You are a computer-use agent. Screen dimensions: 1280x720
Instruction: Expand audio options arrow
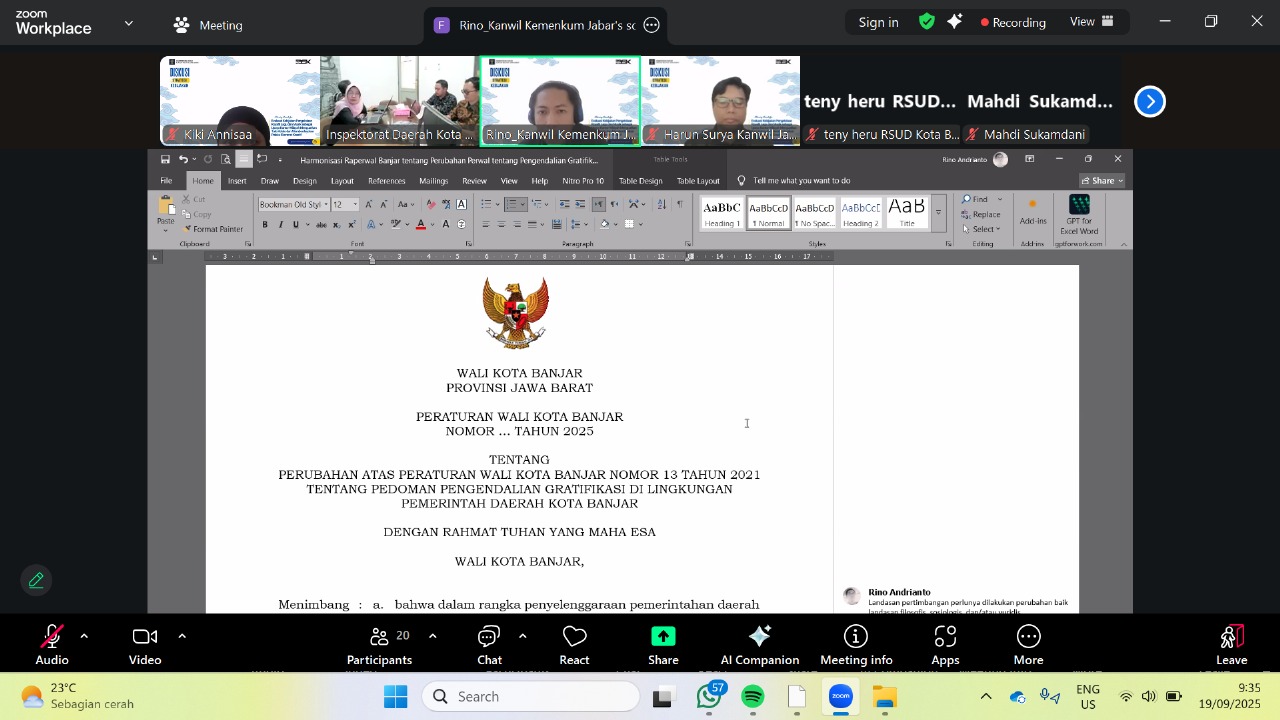[x=84, y=636]
